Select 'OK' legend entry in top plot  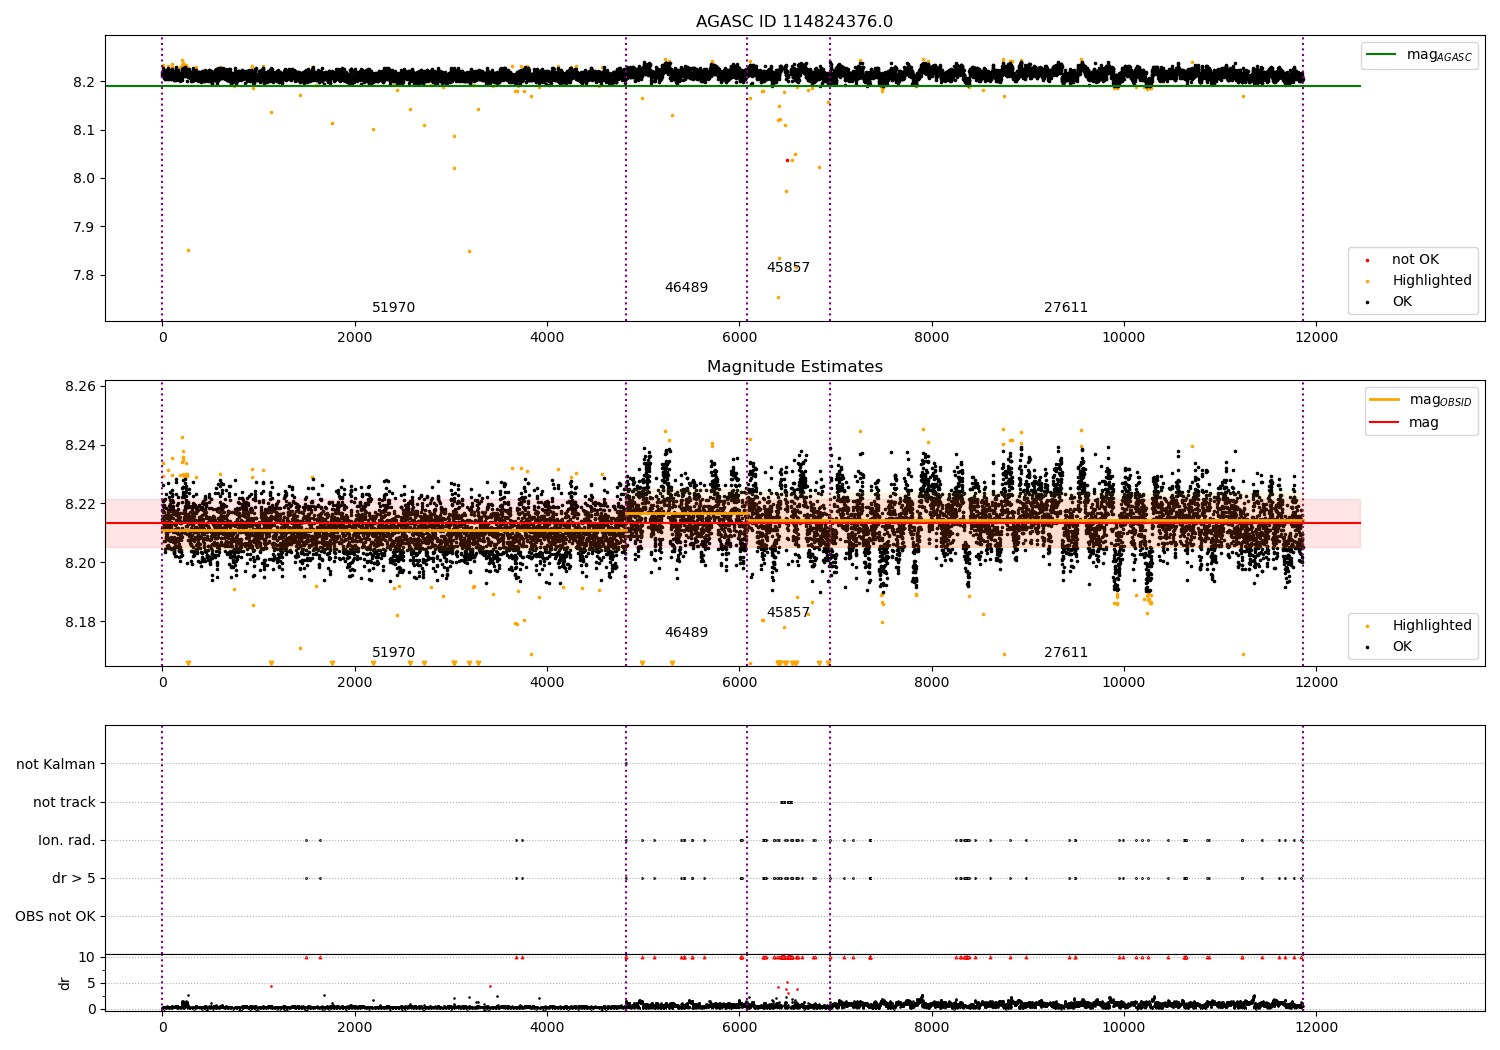tap(1402, 302)
